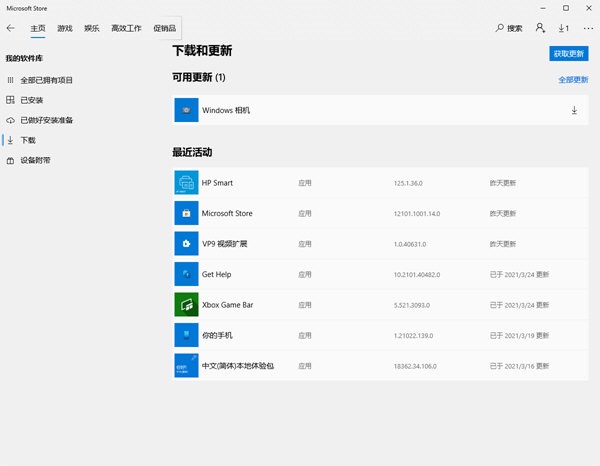The width and height of the screenshot is (600, 466).
Task: Click the Get Help app icon
Action: pyautogui.click(x=187, y=274)
